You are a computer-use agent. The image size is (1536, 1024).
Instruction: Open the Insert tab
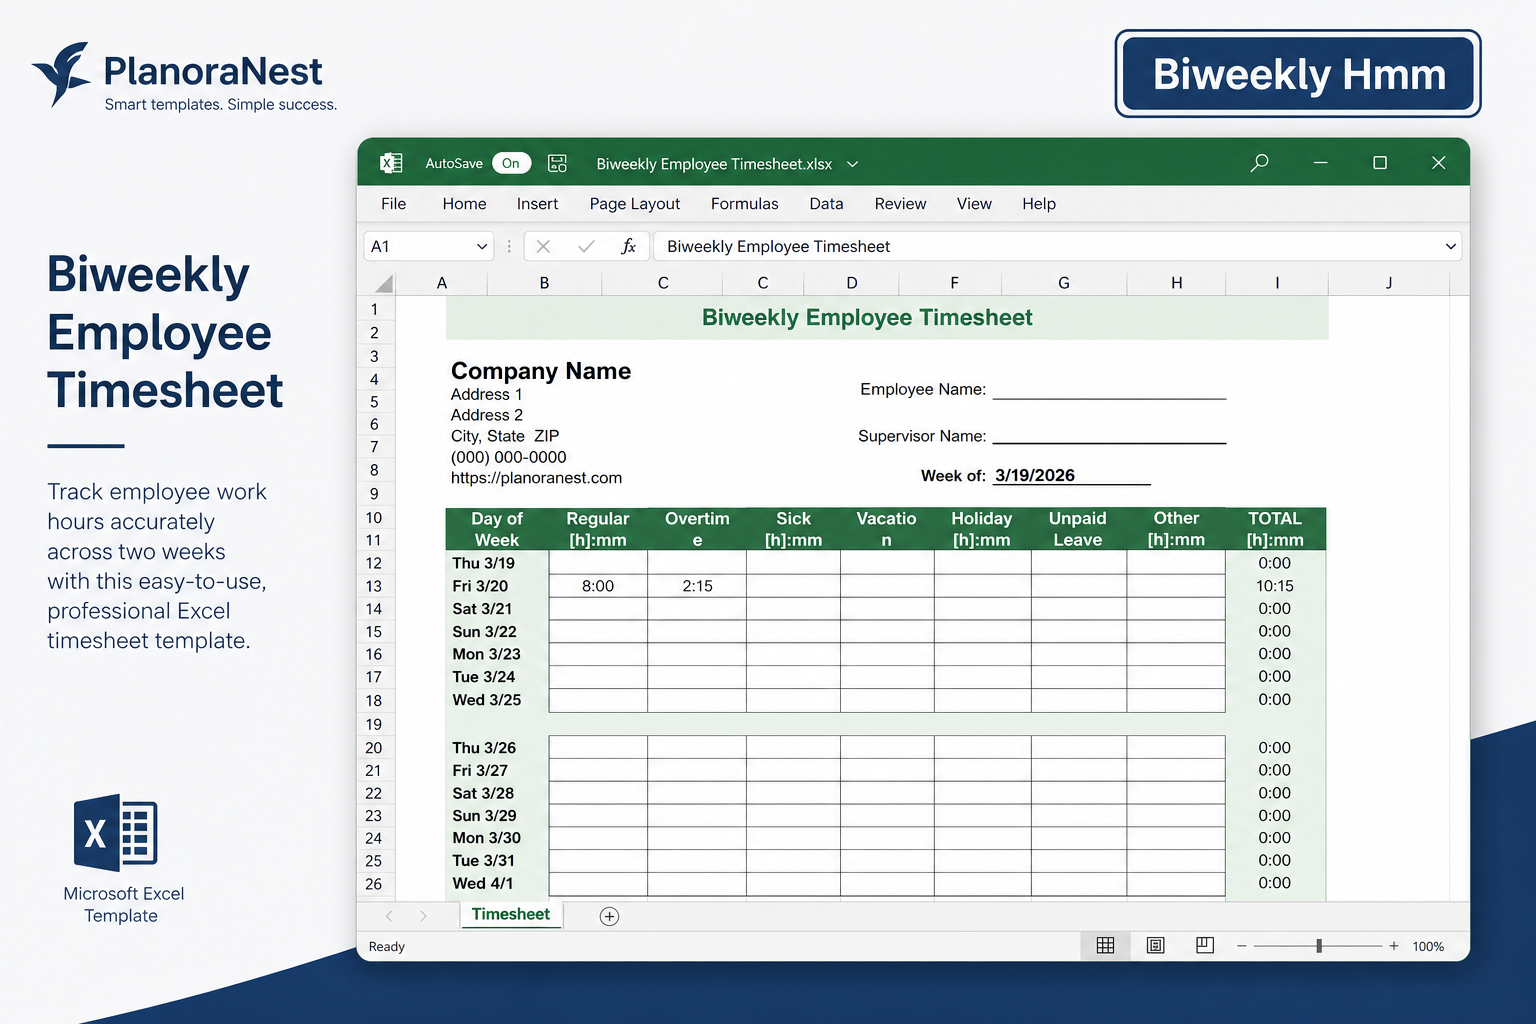tap(537, 204)
